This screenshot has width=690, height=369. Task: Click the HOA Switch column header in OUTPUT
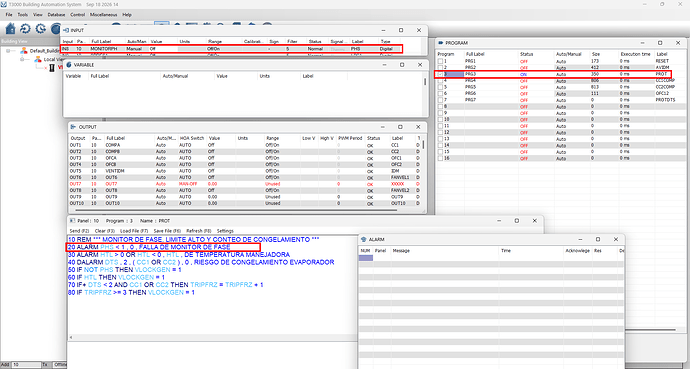tap(192, 138)
